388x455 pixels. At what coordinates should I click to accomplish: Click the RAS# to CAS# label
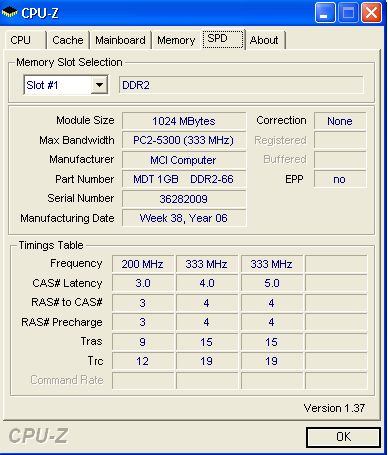coord(67,302)
